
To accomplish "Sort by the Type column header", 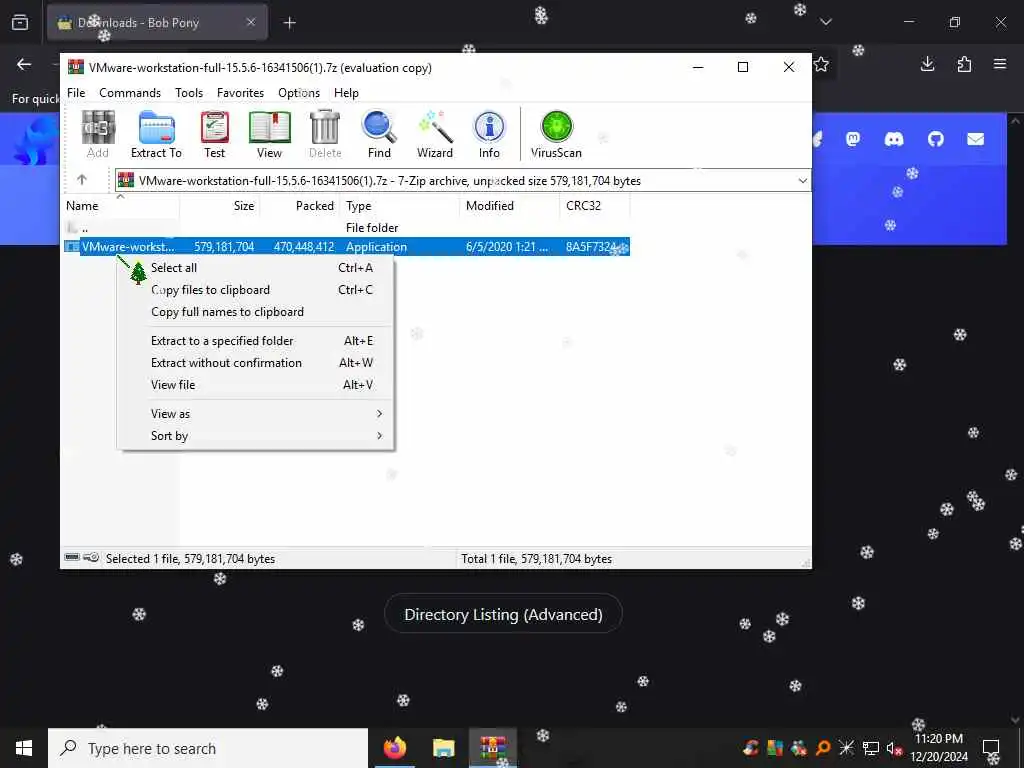I will [400, 206].
